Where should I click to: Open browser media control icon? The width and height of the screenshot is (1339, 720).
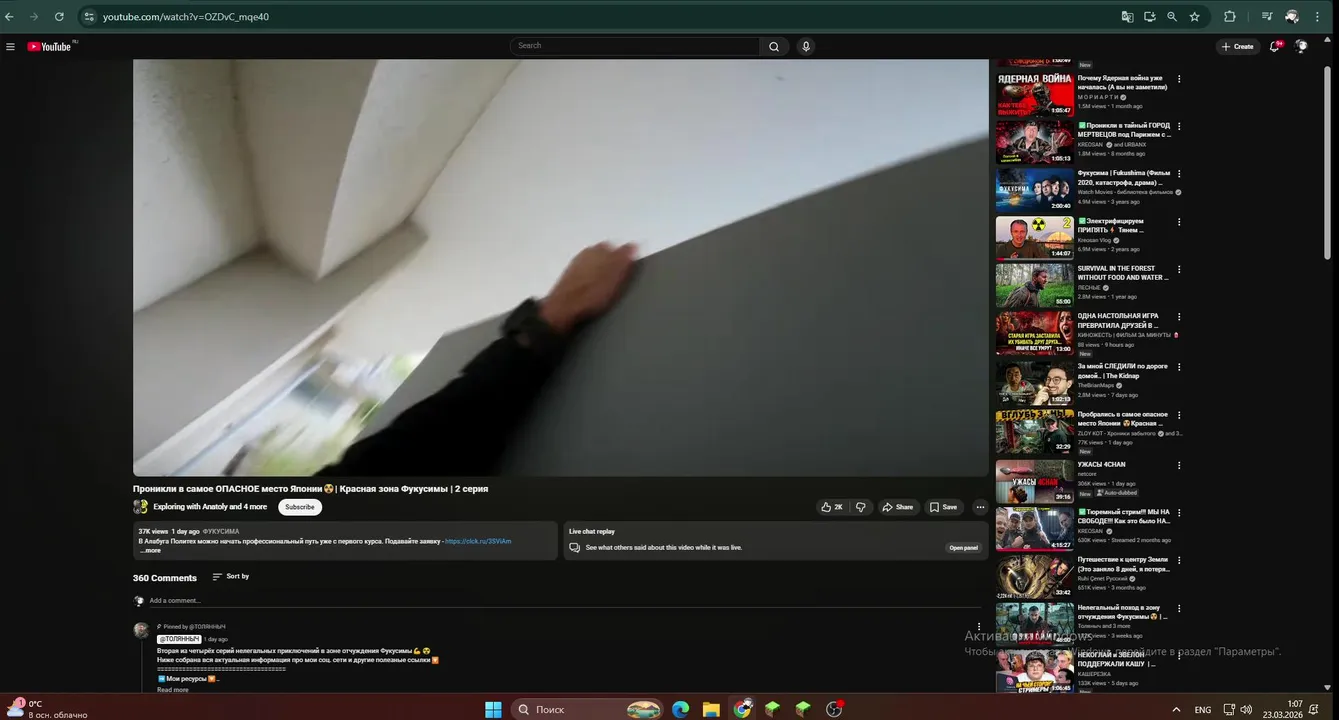(1267, 17)
